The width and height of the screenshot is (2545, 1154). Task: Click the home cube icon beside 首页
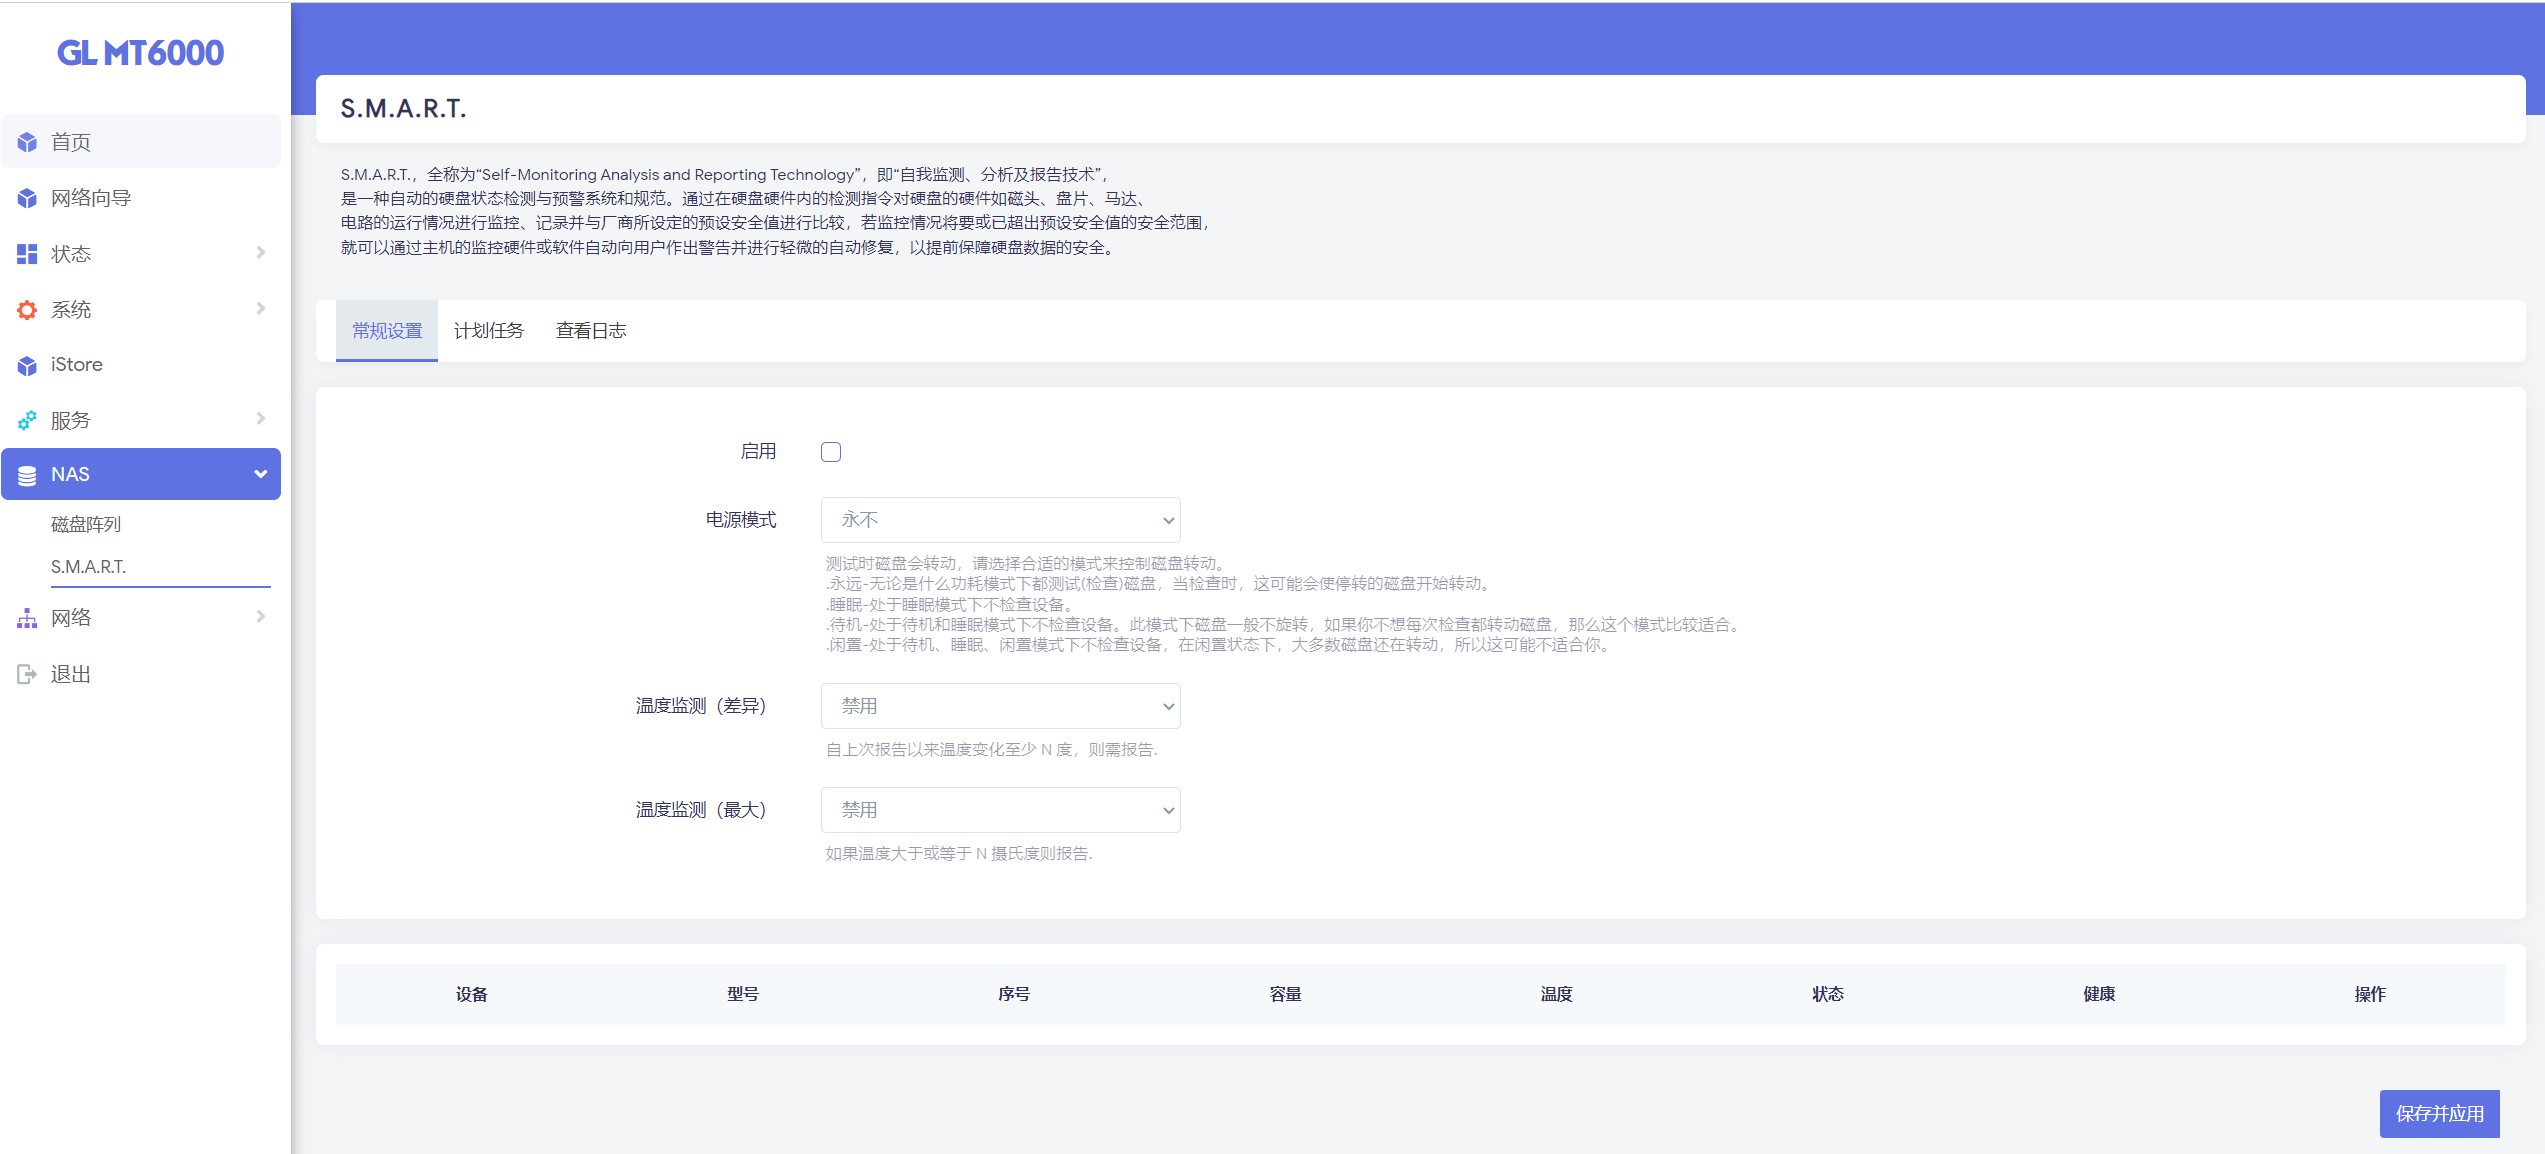[27, 143]
